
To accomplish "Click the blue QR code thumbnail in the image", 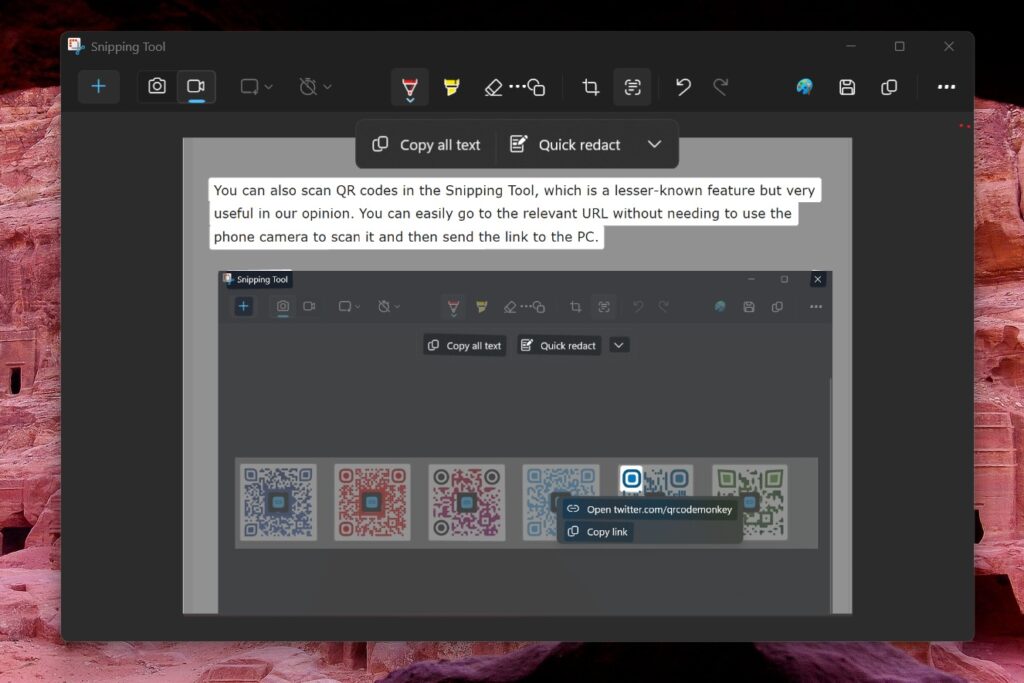I will click(x=278, y=502).
